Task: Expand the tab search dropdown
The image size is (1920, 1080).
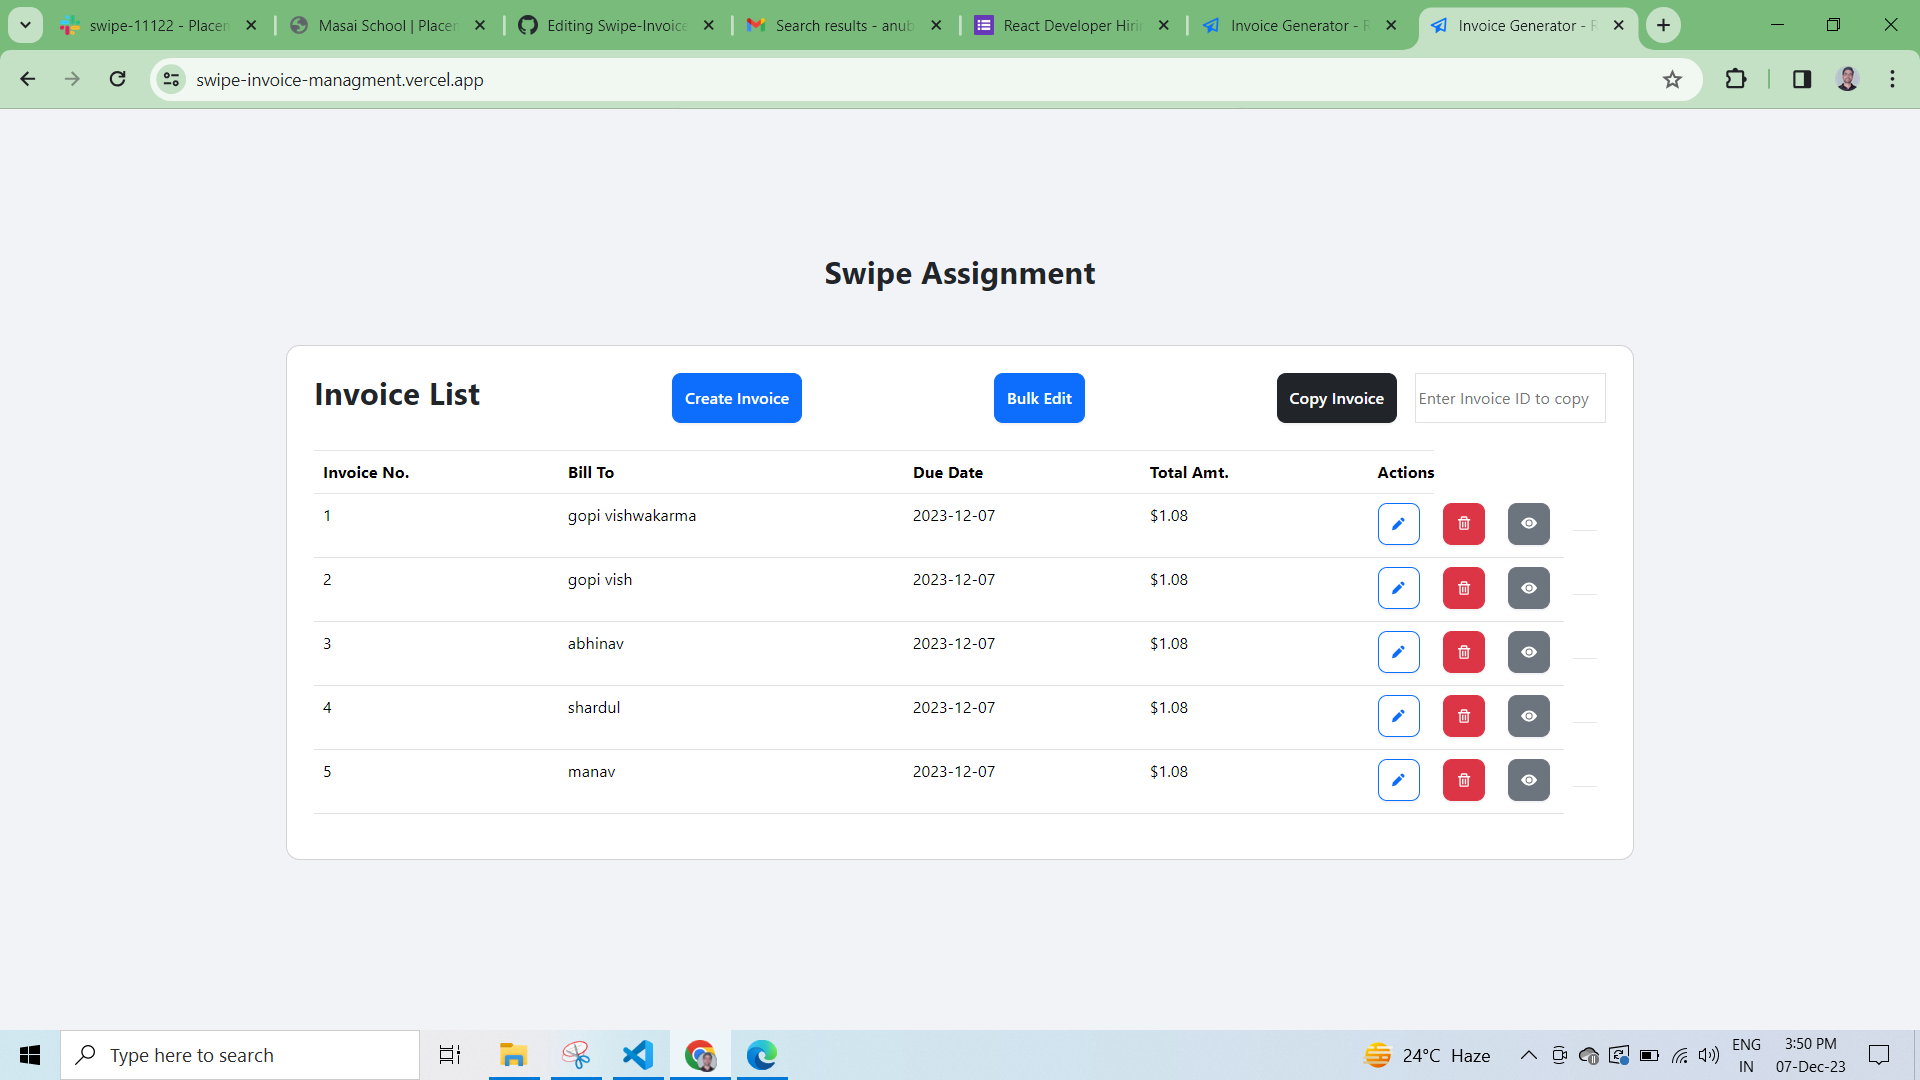Action: tap(25, 25)
